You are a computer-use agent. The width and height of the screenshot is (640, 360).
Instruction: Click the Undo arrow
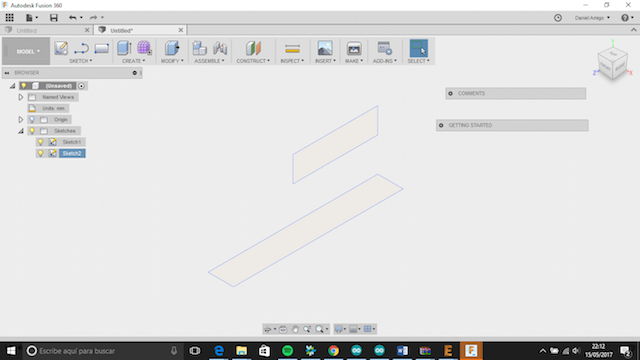(x=73, y=18)
